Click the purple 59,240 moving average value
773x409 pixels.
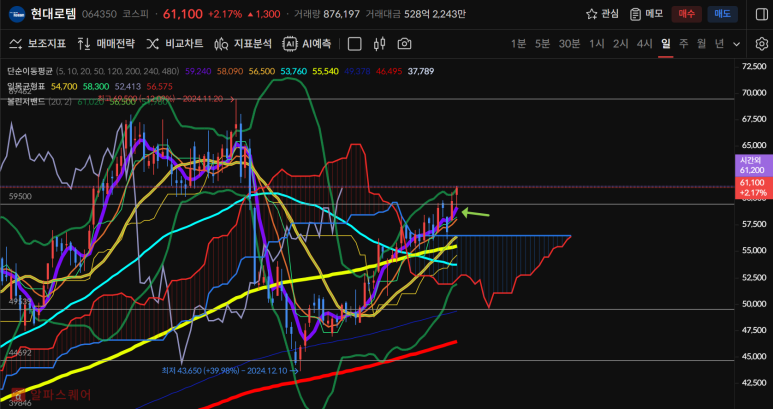tap(198, 71)
